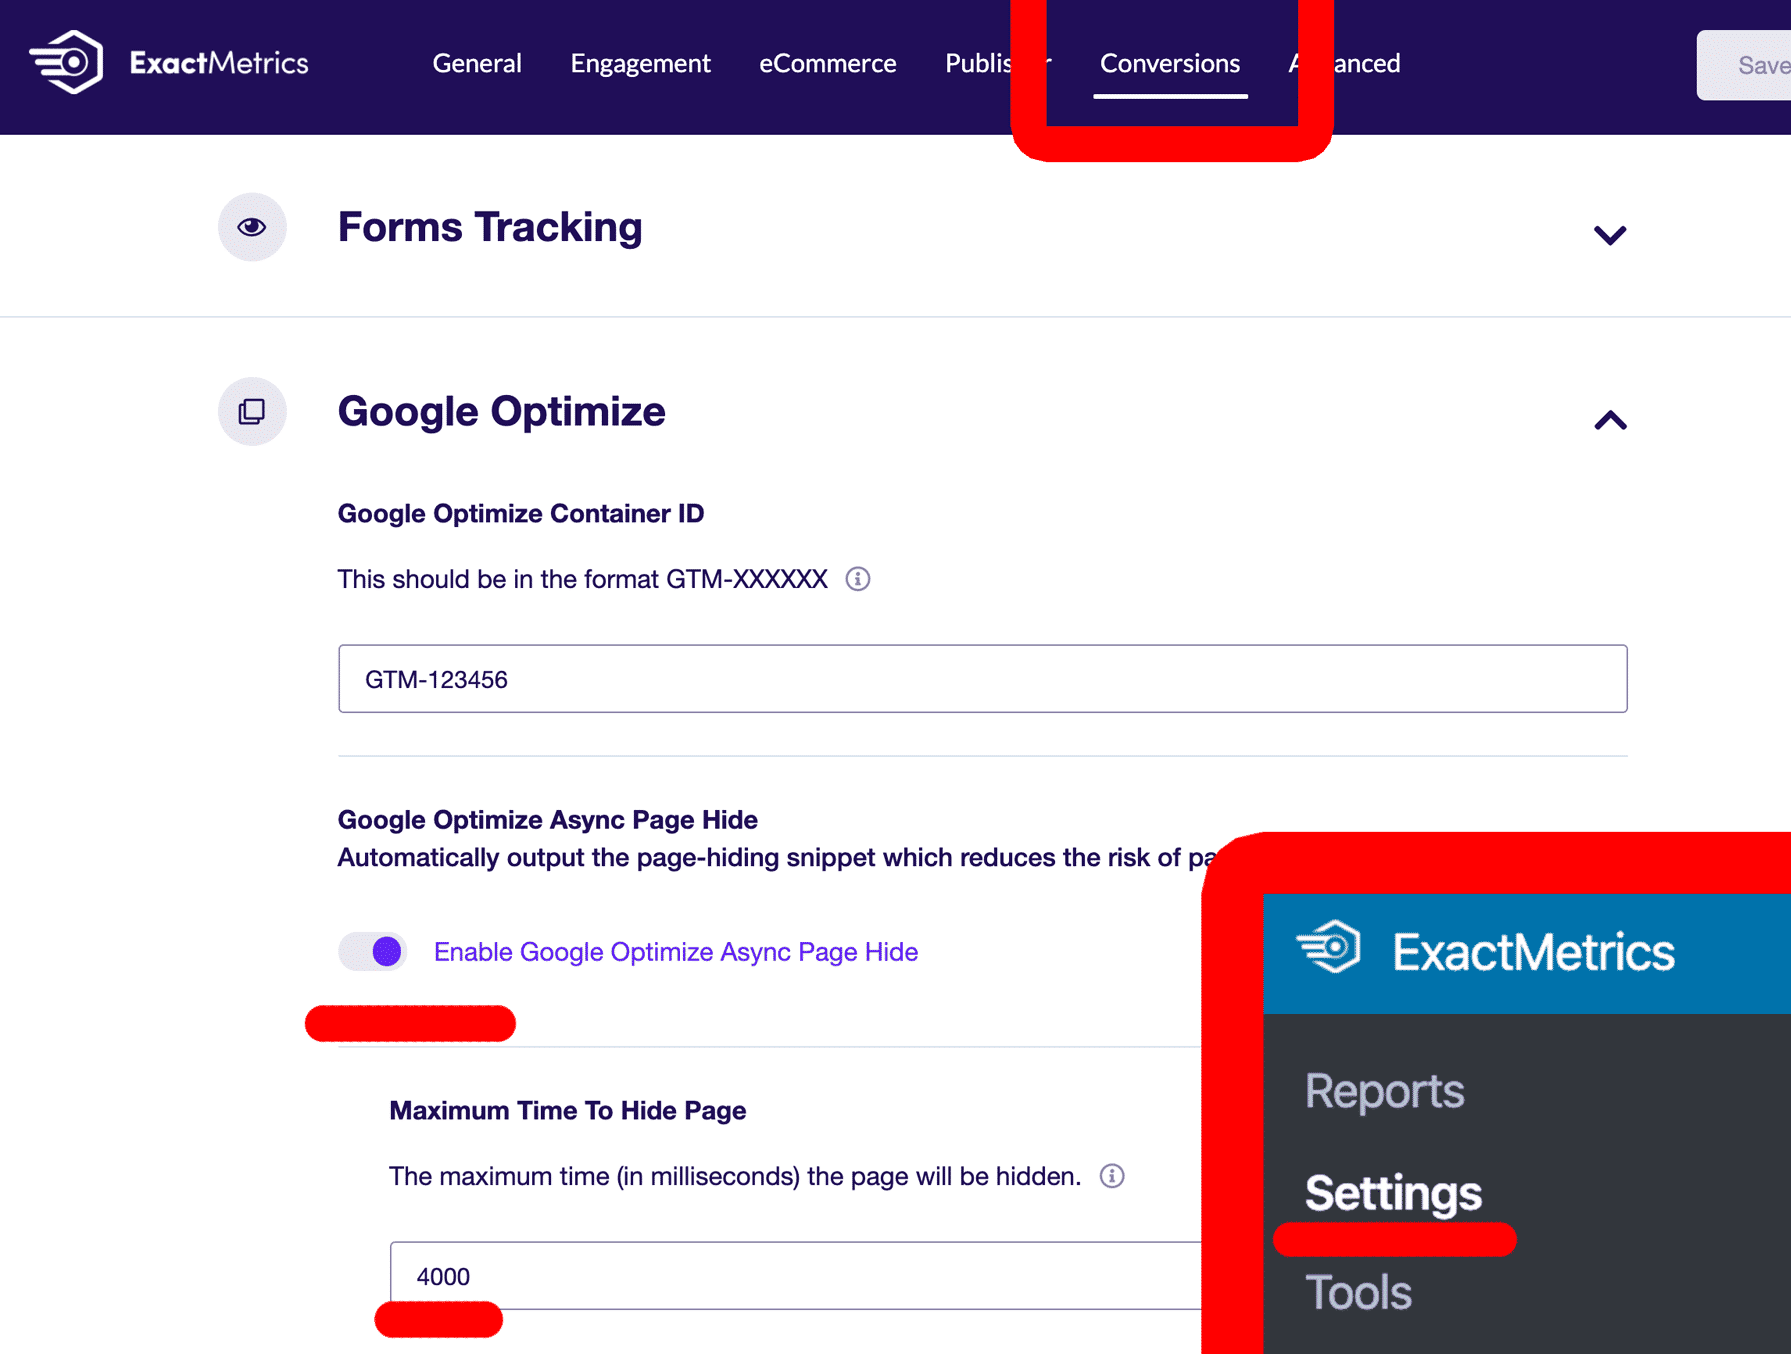This screenshot has height=1354, width=1791.
Task: Click info icon beside GTM-XXXXXX format text
Action: click(857, 579)
